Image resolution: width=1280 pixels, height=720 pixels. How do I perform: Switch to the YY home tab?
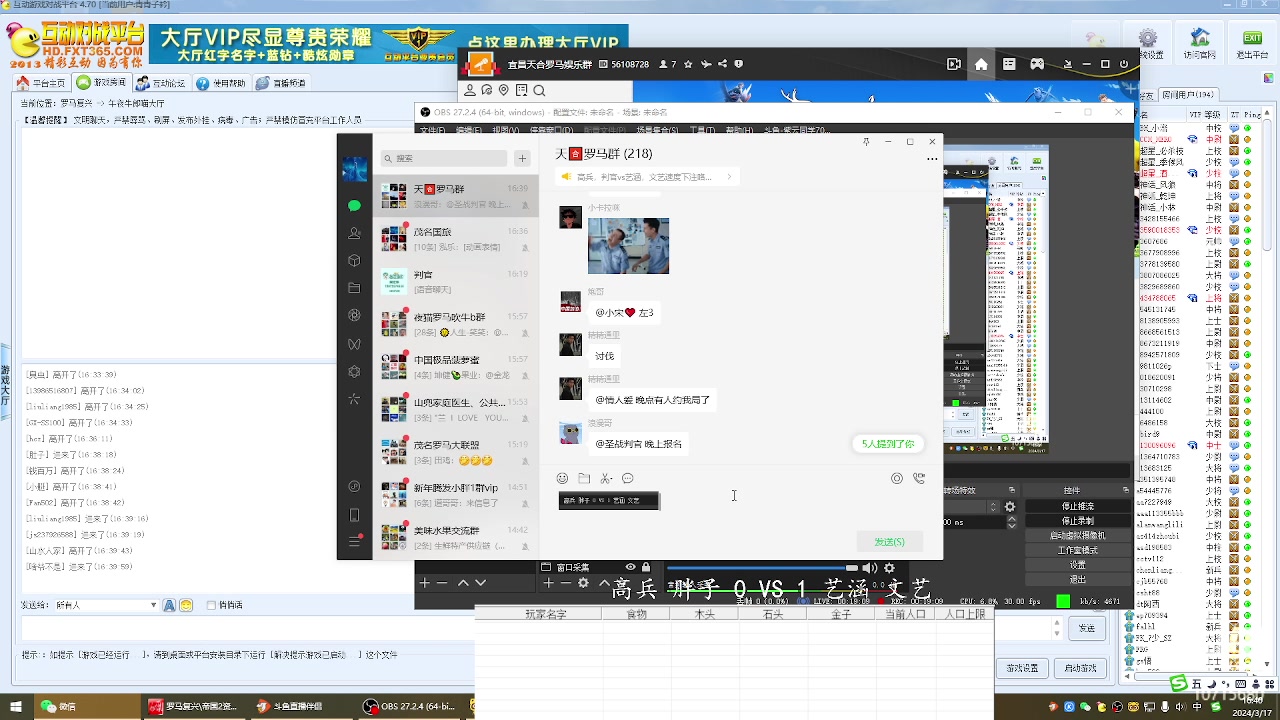pos(981,64)
